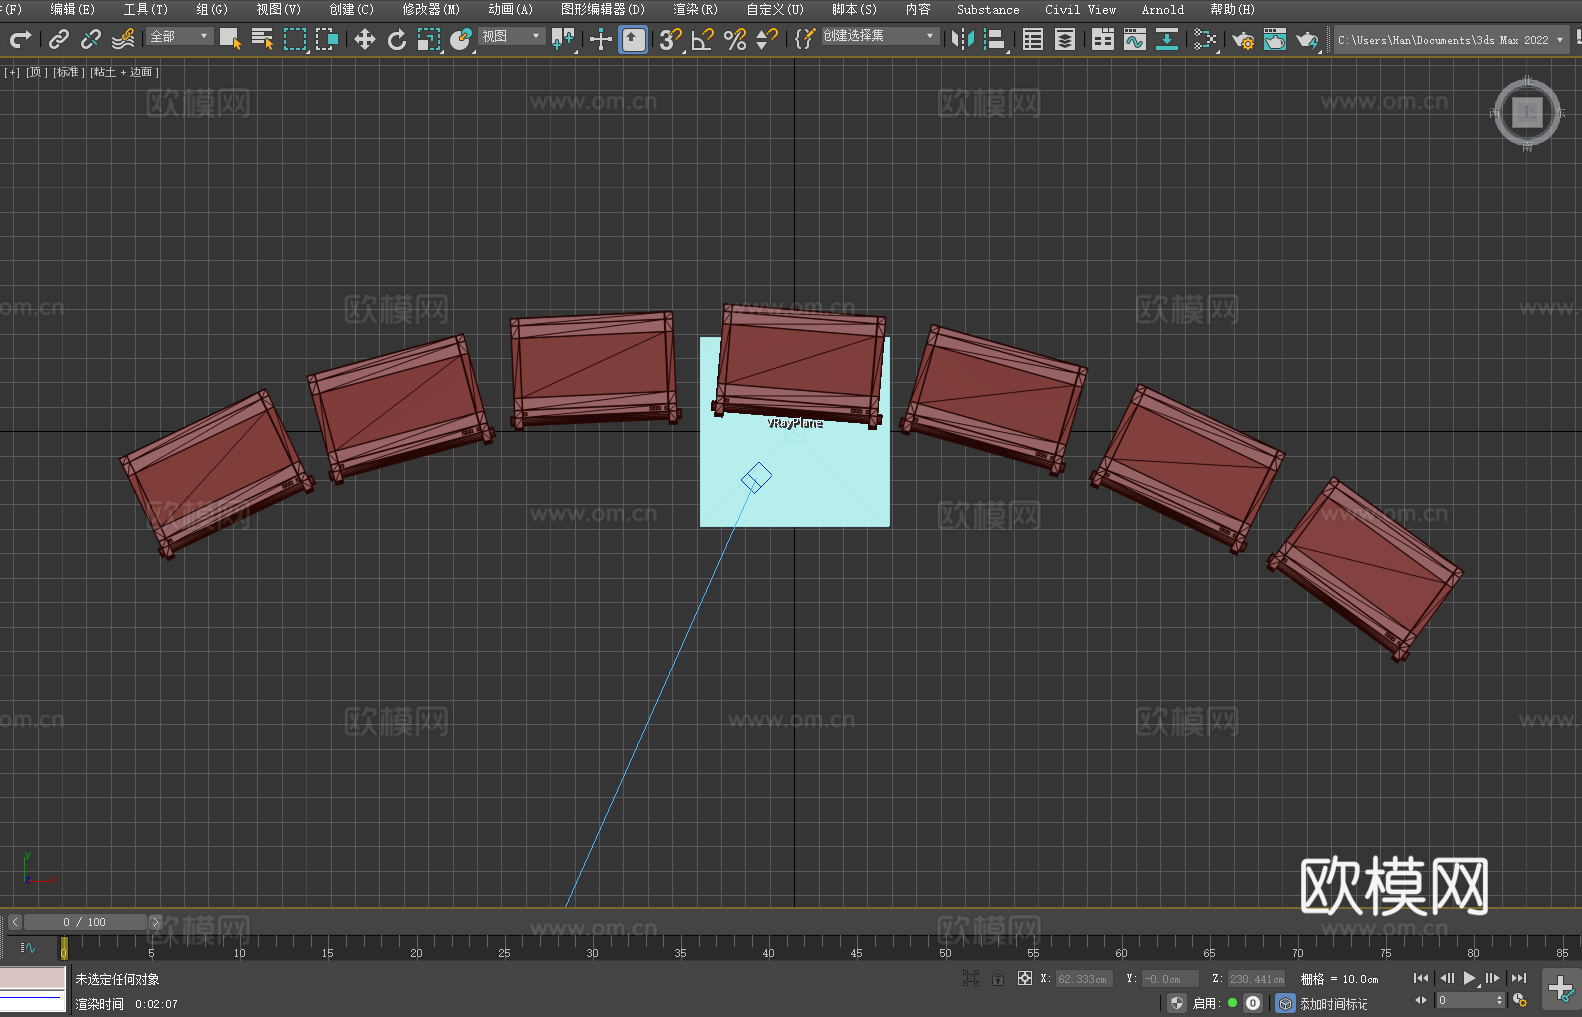Step to next frame
Screen dimensions: 1582x1017
(1493, 978)
